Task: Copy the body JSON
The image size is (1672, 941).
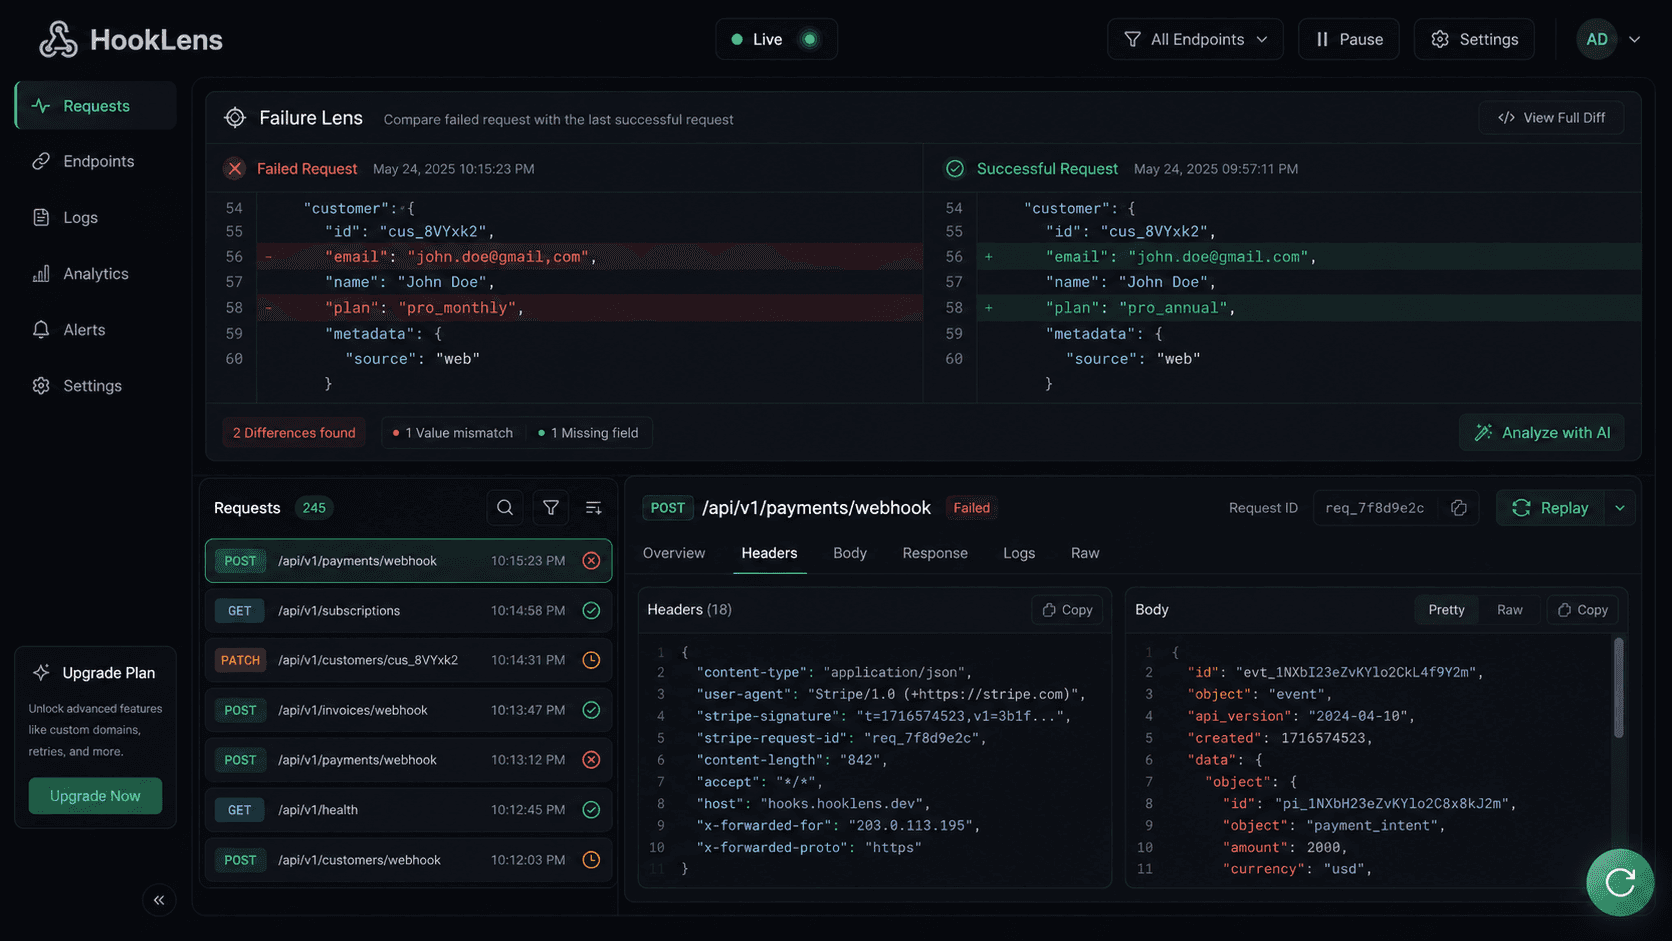Action: point(1583,610)
